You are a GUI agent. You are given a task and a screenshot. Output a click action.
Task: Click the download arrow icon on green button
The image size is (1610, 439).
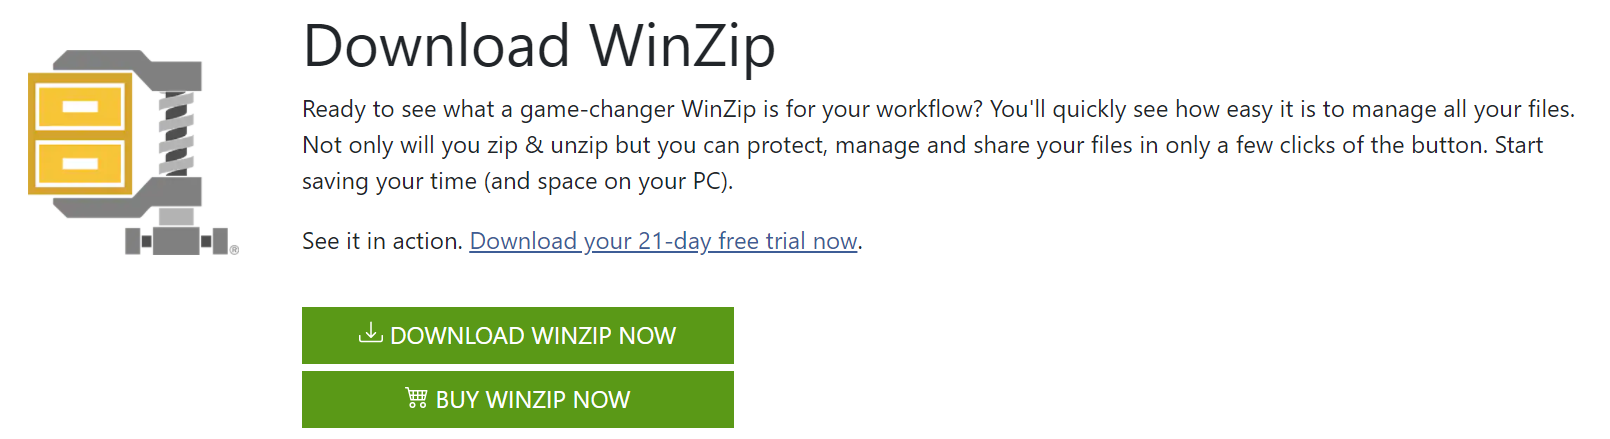pos(371,333)
